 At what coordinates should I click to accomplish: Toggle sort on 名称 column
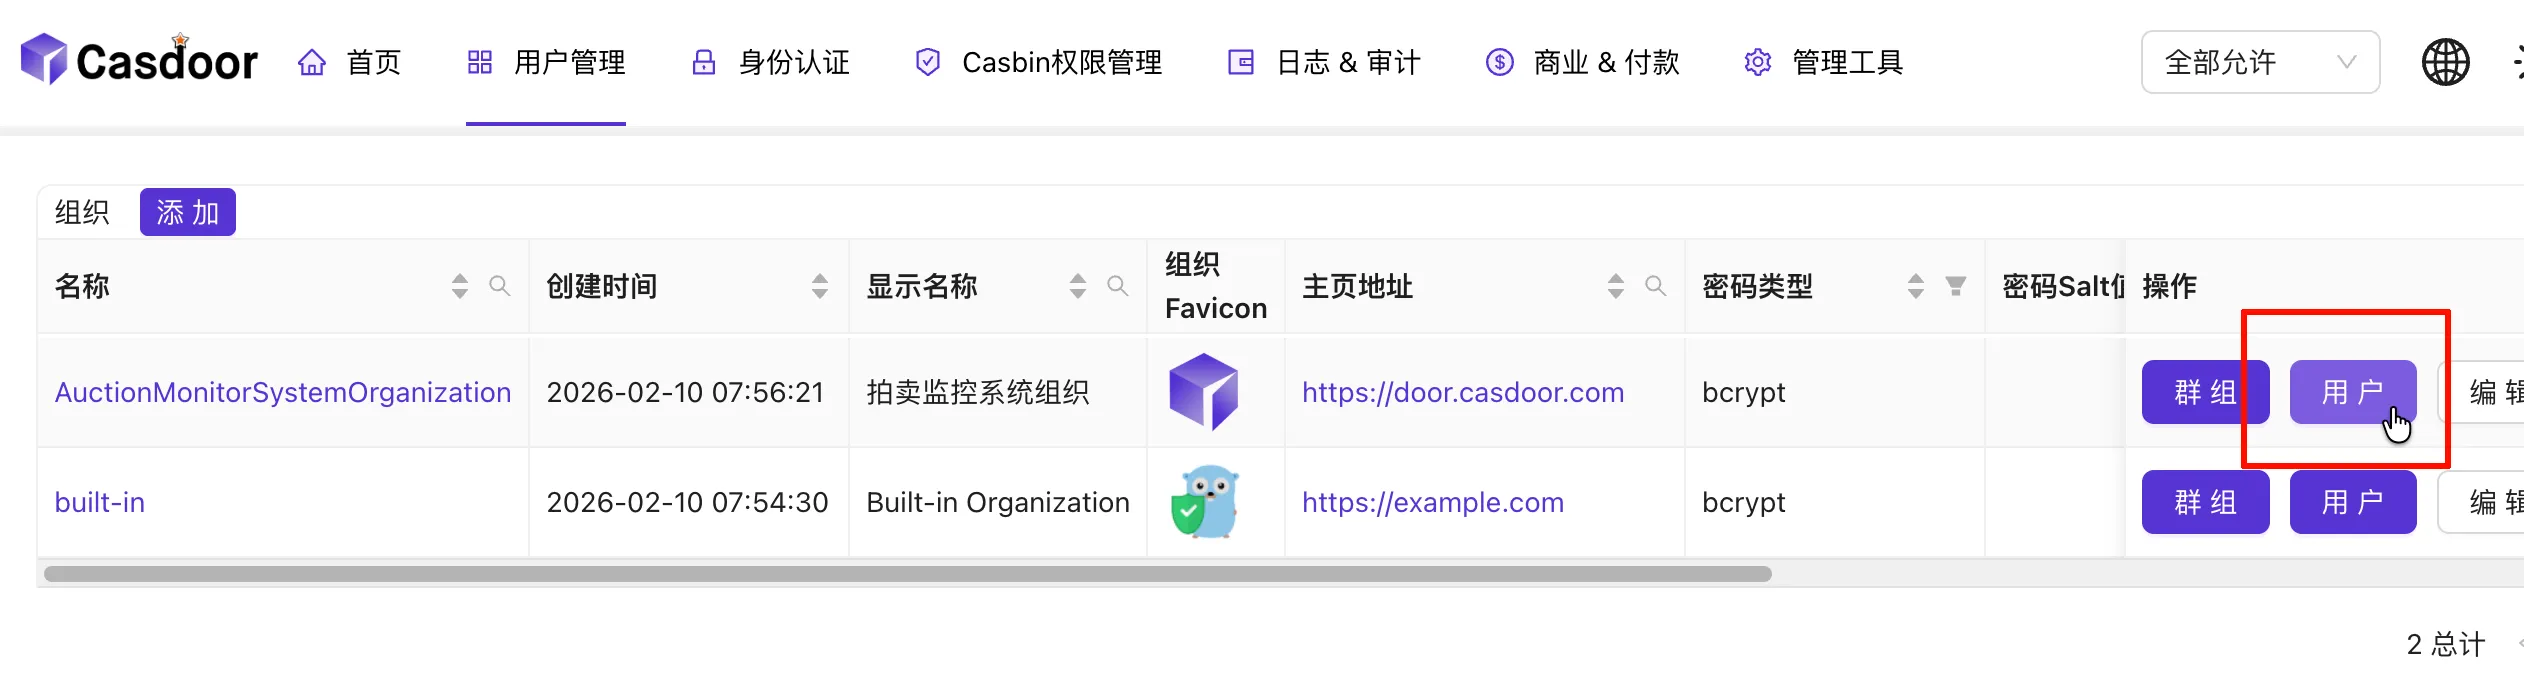pos(459,287)
